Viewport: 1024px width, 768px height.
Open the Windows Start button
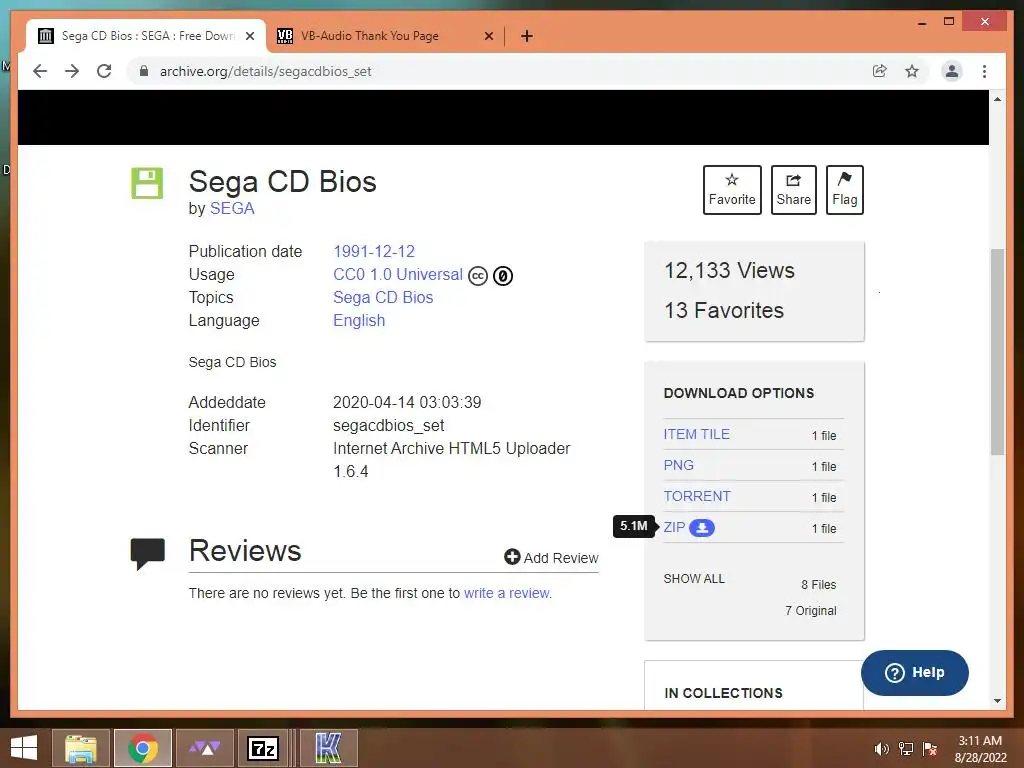(24, 748)
